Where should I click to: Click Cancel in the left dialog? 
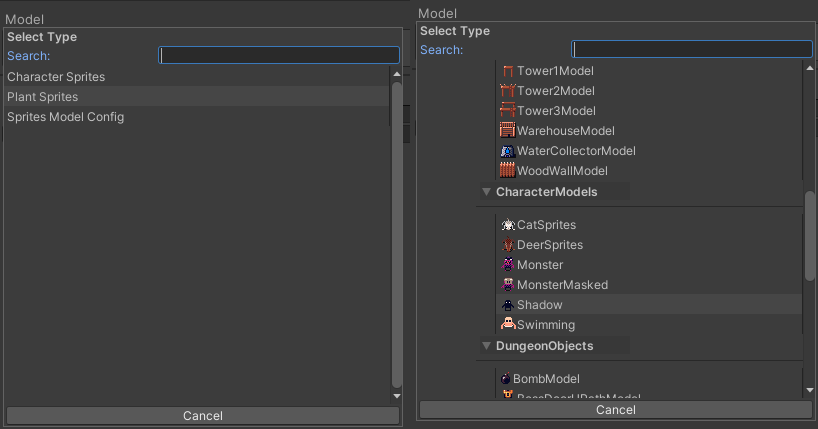coord(203,415)
